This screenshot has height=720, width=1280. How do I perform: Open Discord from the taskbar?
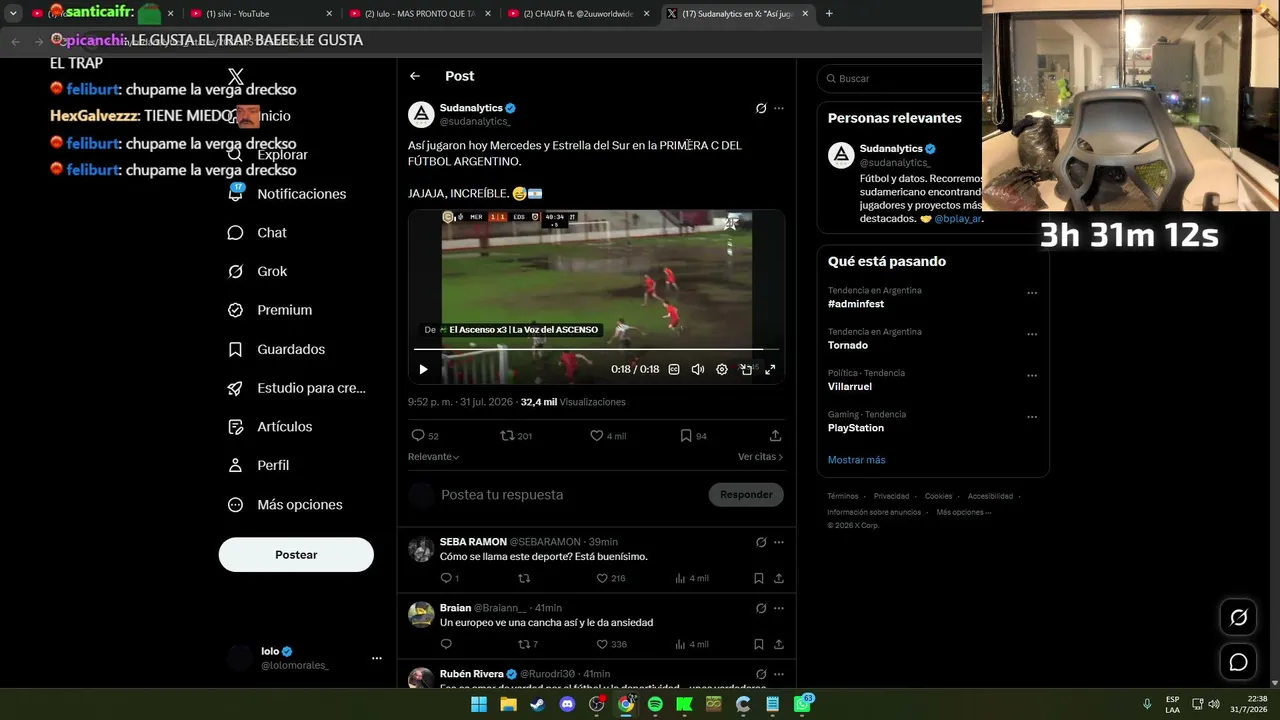[567, 704]
